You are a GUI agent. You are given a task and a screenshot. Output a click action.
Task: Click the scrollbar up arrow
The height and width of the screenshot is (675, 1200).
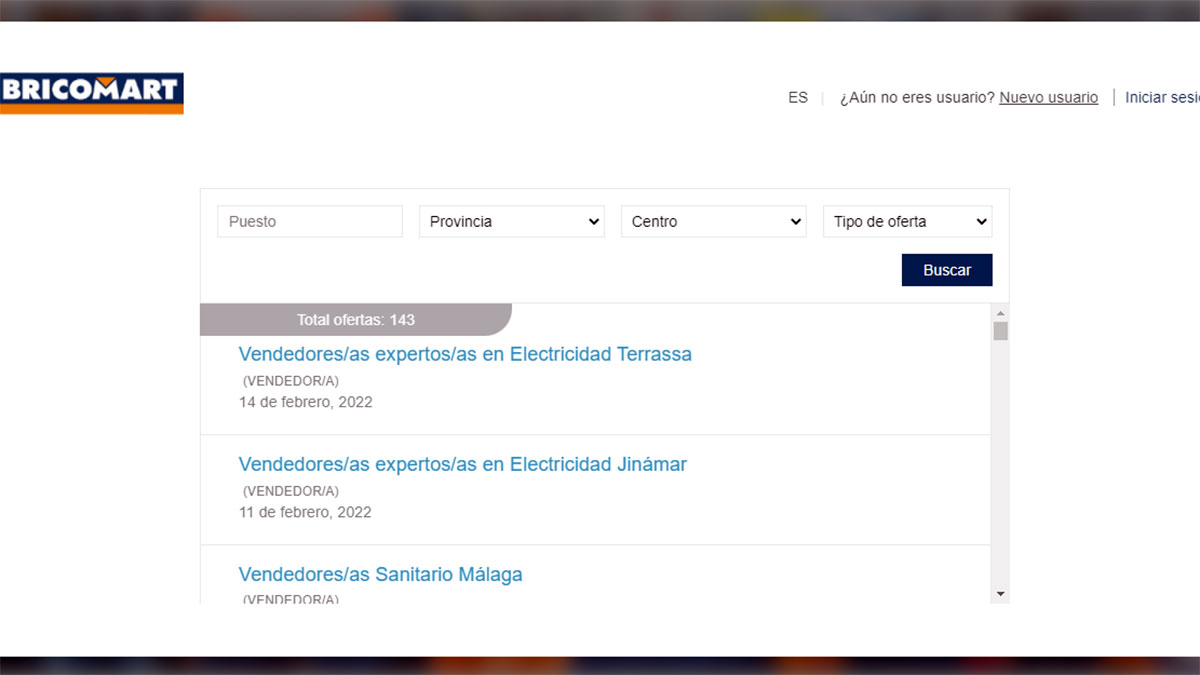click(x=1000, y=312)
